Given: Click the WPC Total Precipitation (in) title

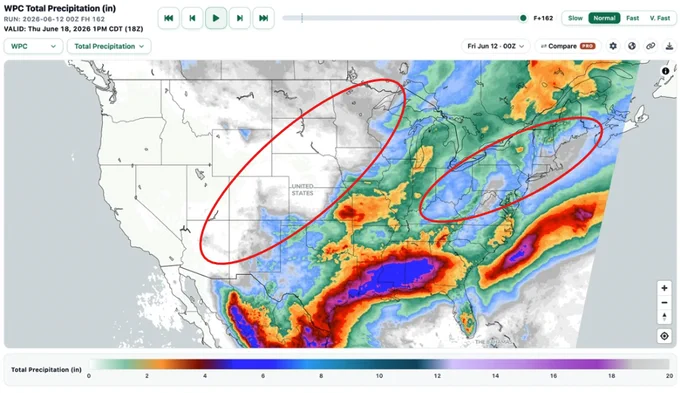Looking at the screenshot, I should [x=60, y=8].
